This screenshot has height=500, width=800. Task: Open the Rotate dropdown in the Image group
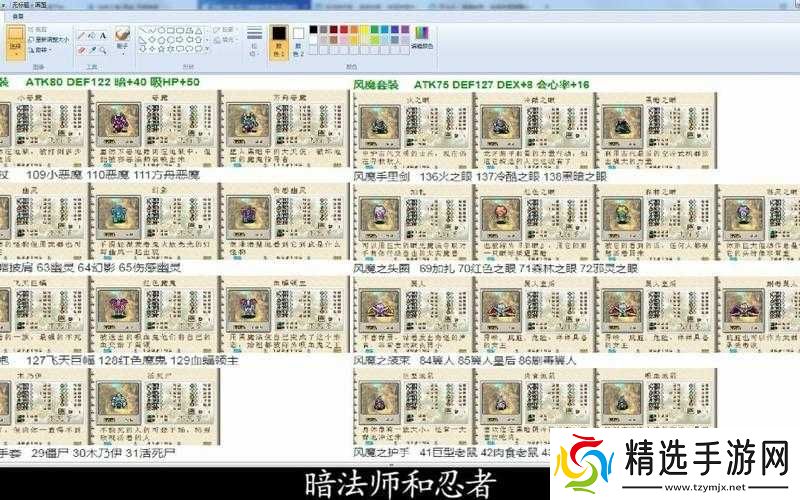coord(41,50)
